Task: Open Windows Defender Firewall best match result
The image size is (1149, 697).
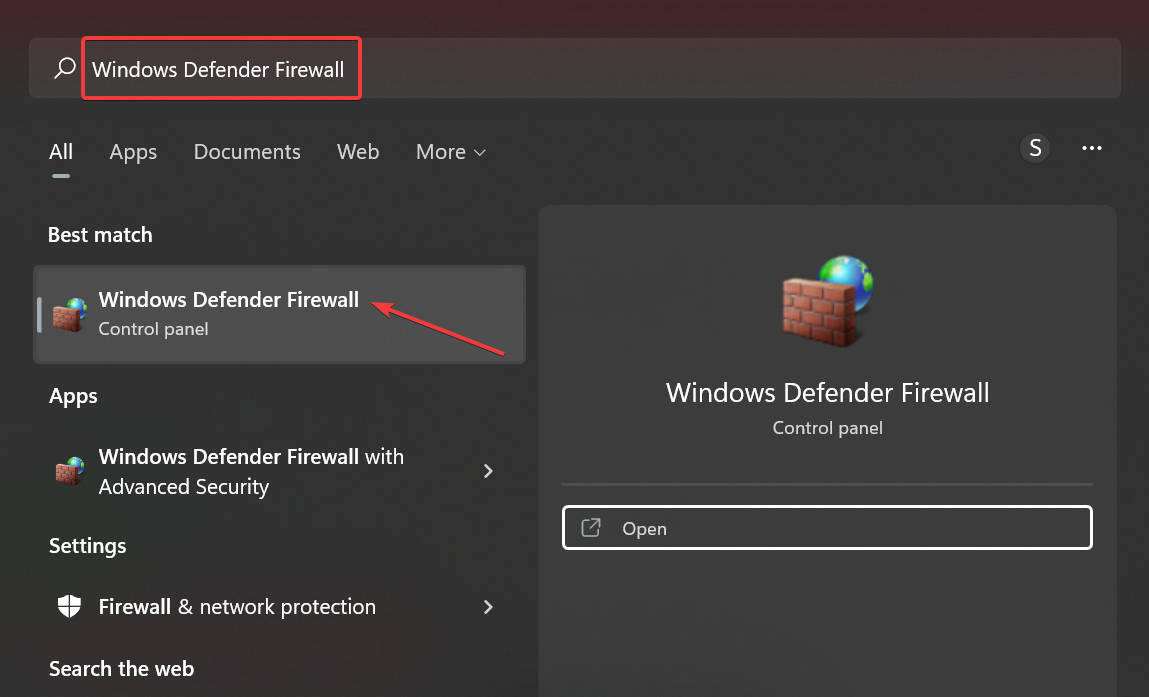Action: coord(280,314)
